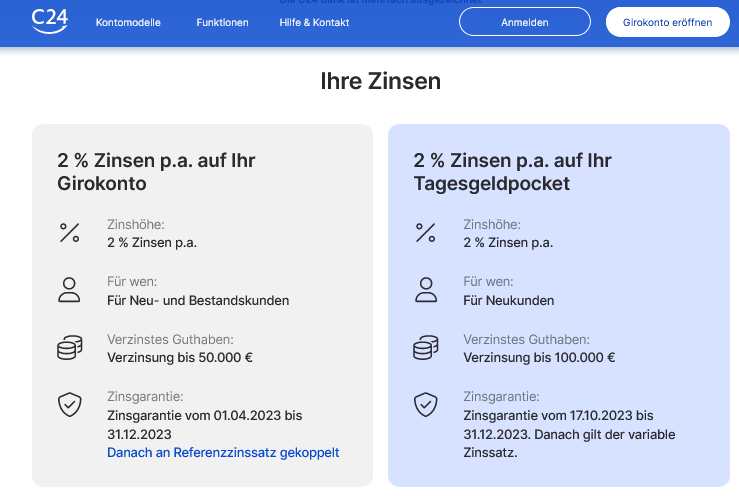739x496 pixels.
Task: Open the Kontomodelle menu
Action: click(128, 23)
